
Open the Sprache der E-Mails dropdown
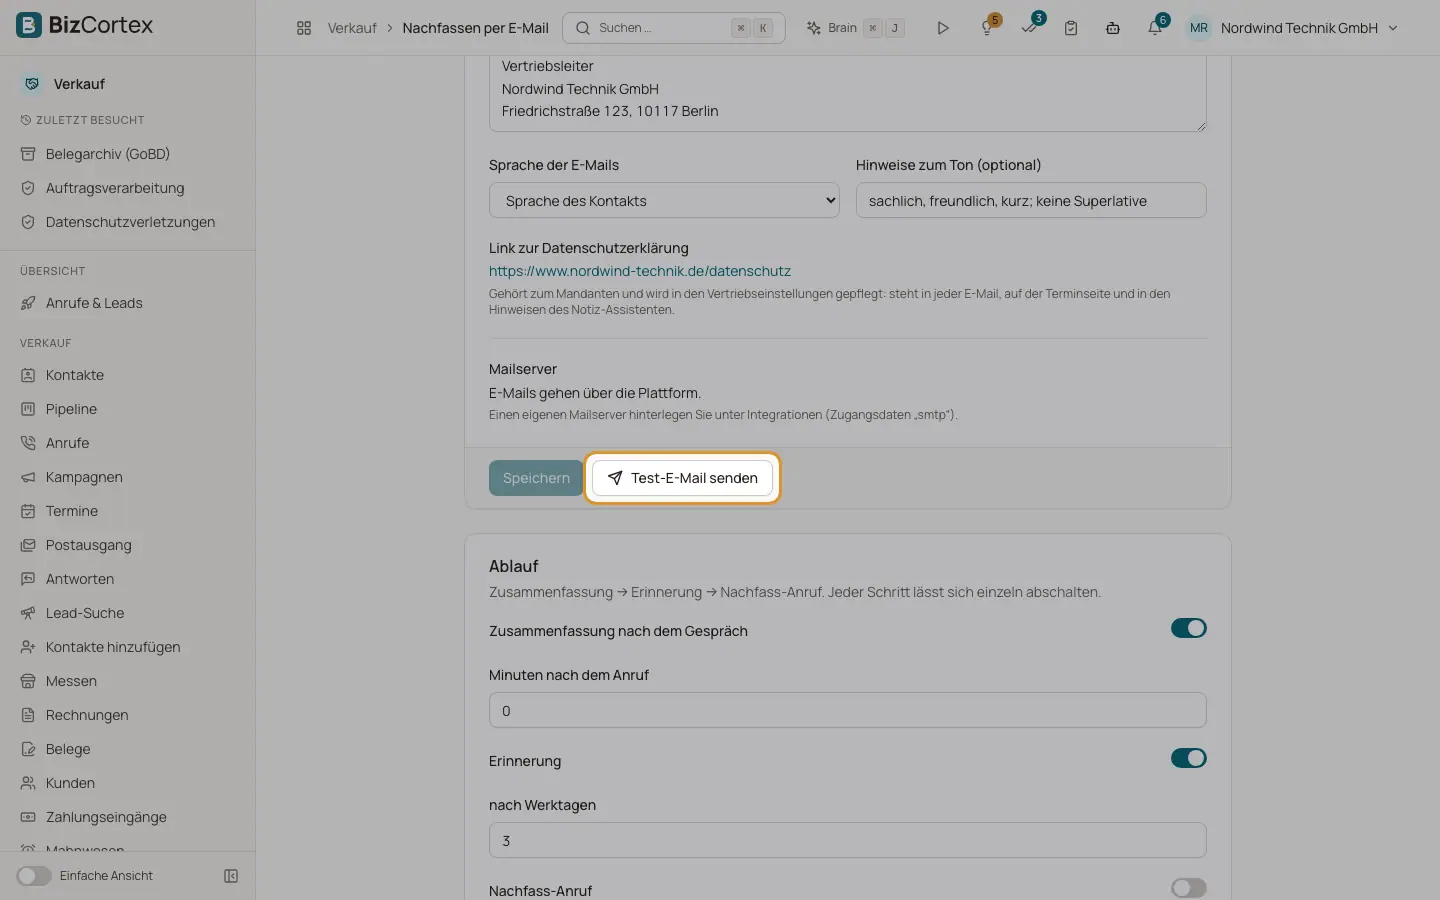coord(664,200)
